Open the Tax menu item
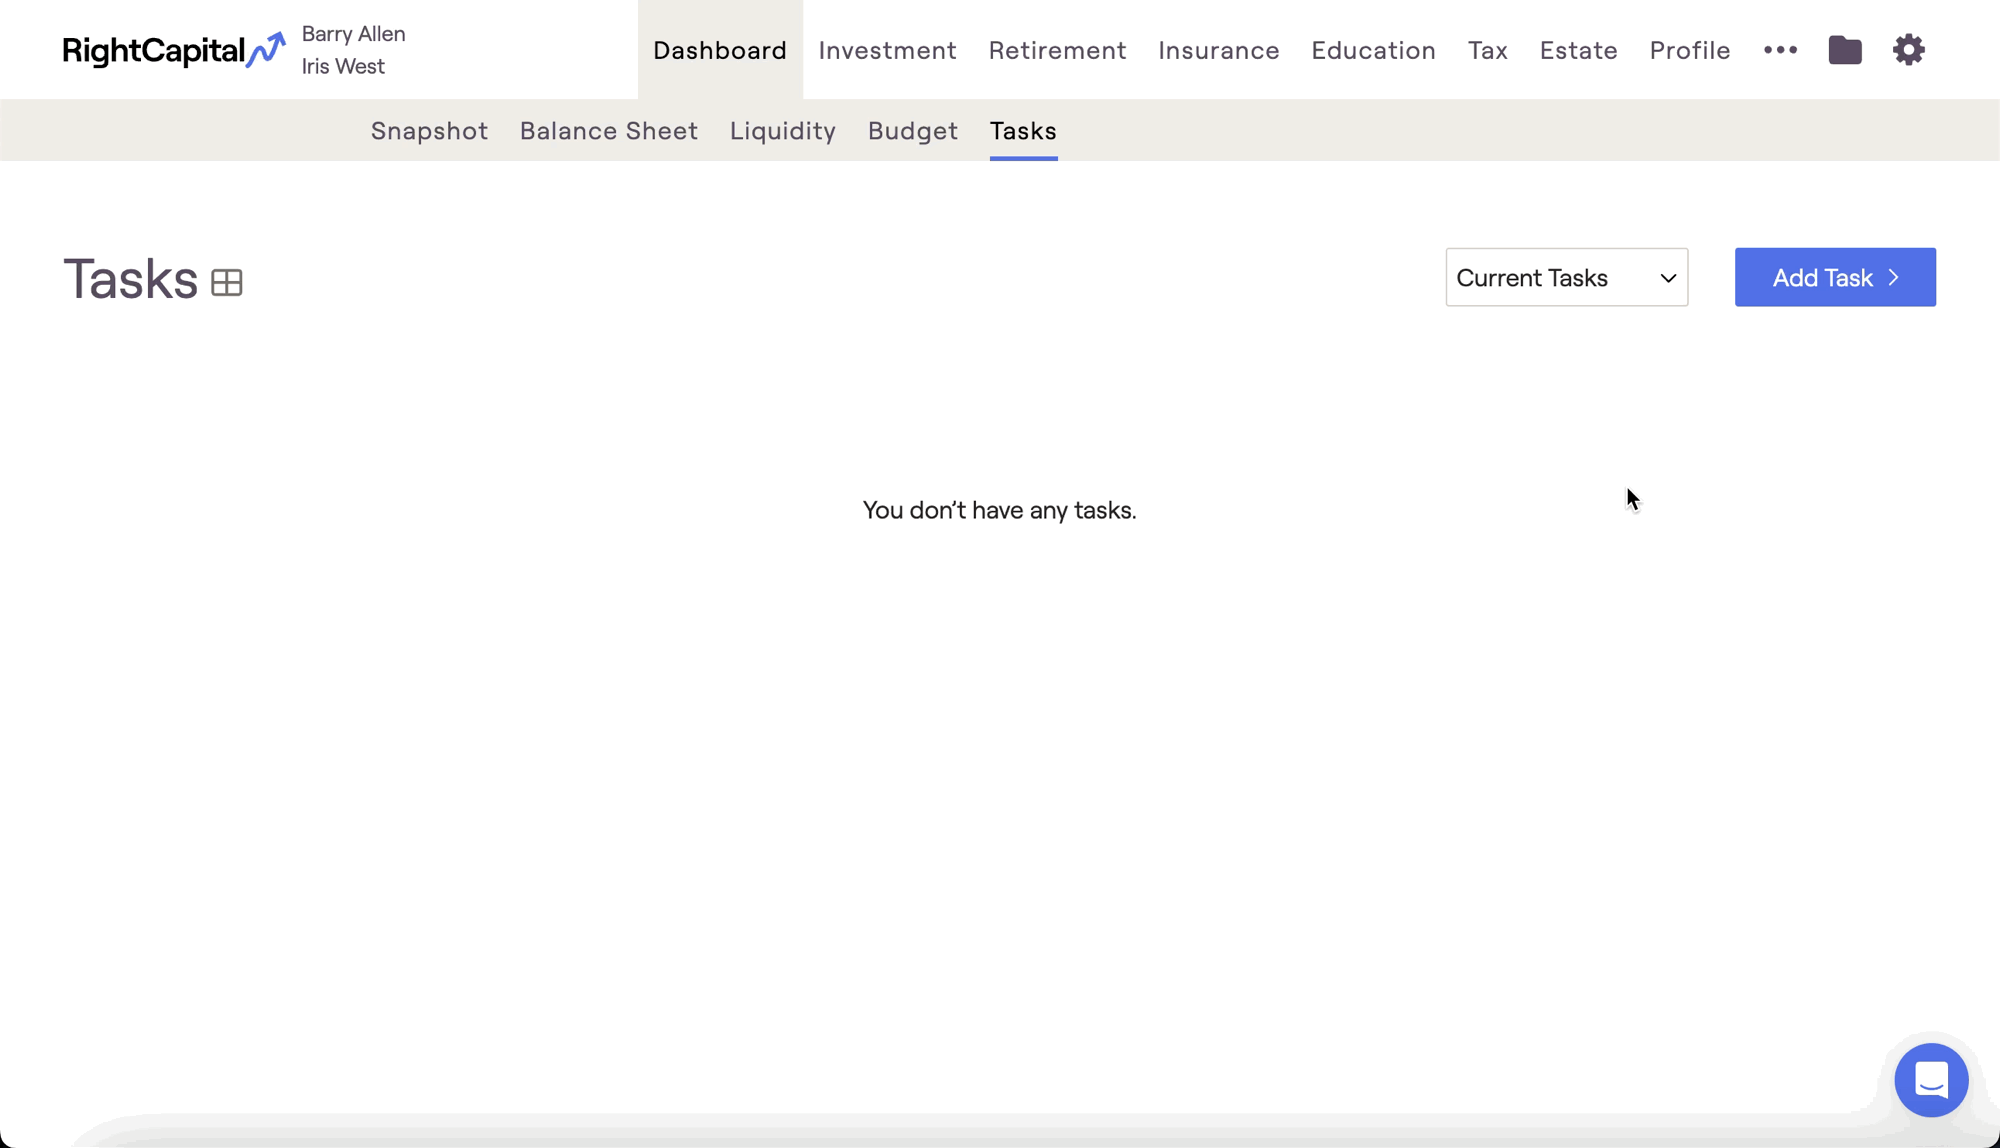The width and height of the screenshot is (2000, 1148). (x=1487, y=50)
